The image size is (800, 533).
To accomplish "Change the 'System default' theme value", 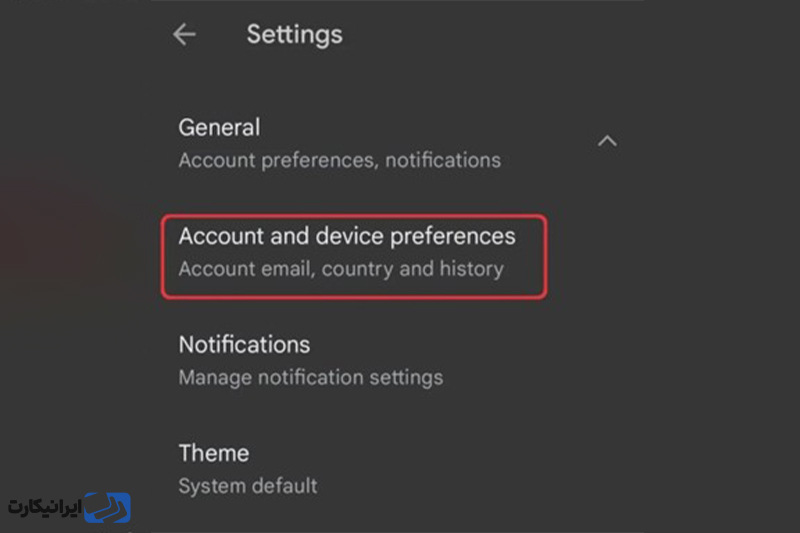I will coord(248,486).
